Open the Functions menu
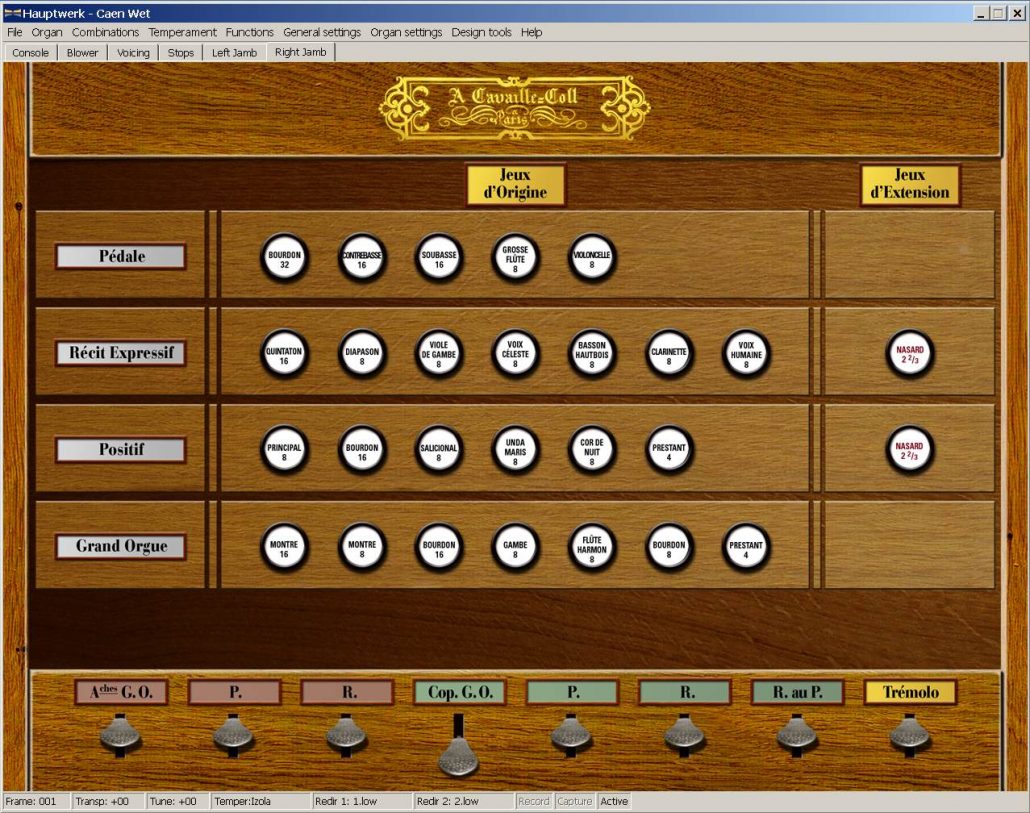Screen dimensions: 1030x813 click(x=250, y=32)
